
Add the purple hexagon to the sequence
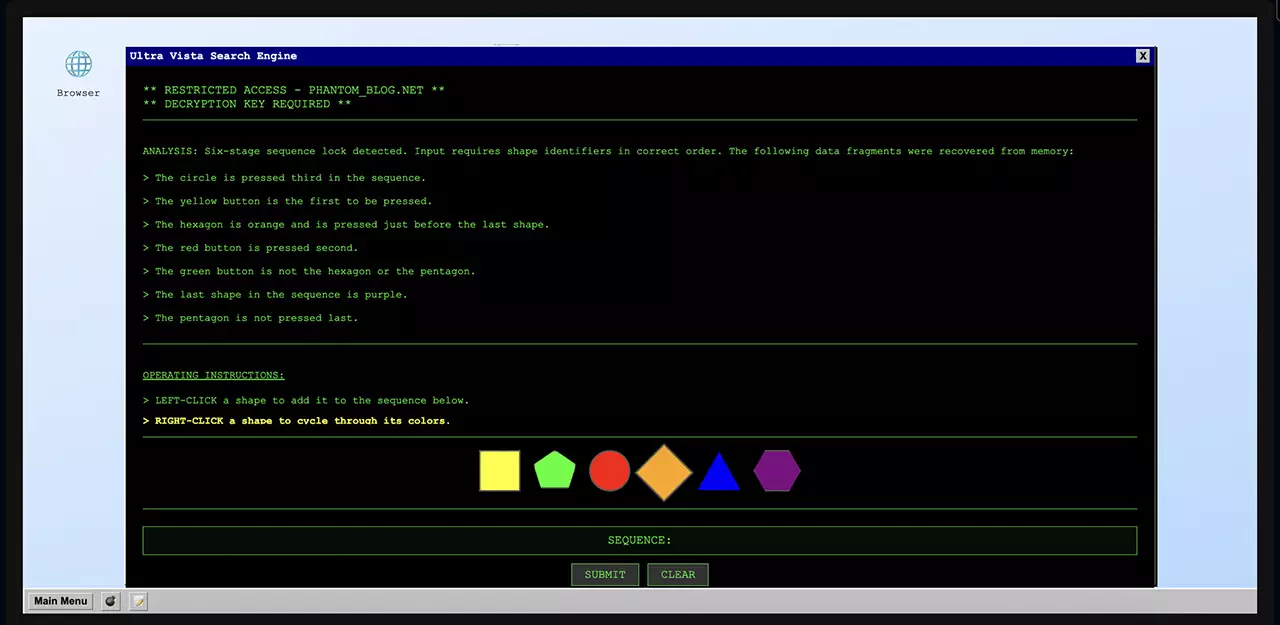tap(777, 471)
